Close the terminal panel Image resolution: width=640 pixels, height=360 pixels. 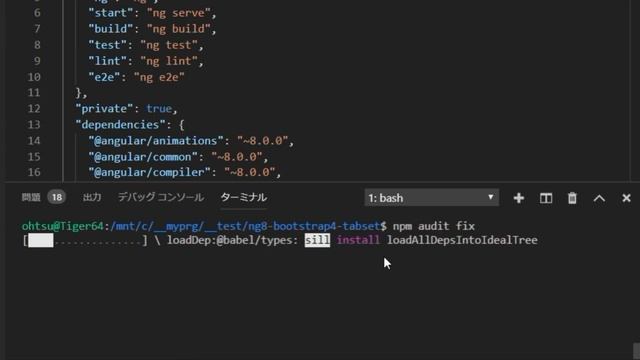(x=626, y=198)
